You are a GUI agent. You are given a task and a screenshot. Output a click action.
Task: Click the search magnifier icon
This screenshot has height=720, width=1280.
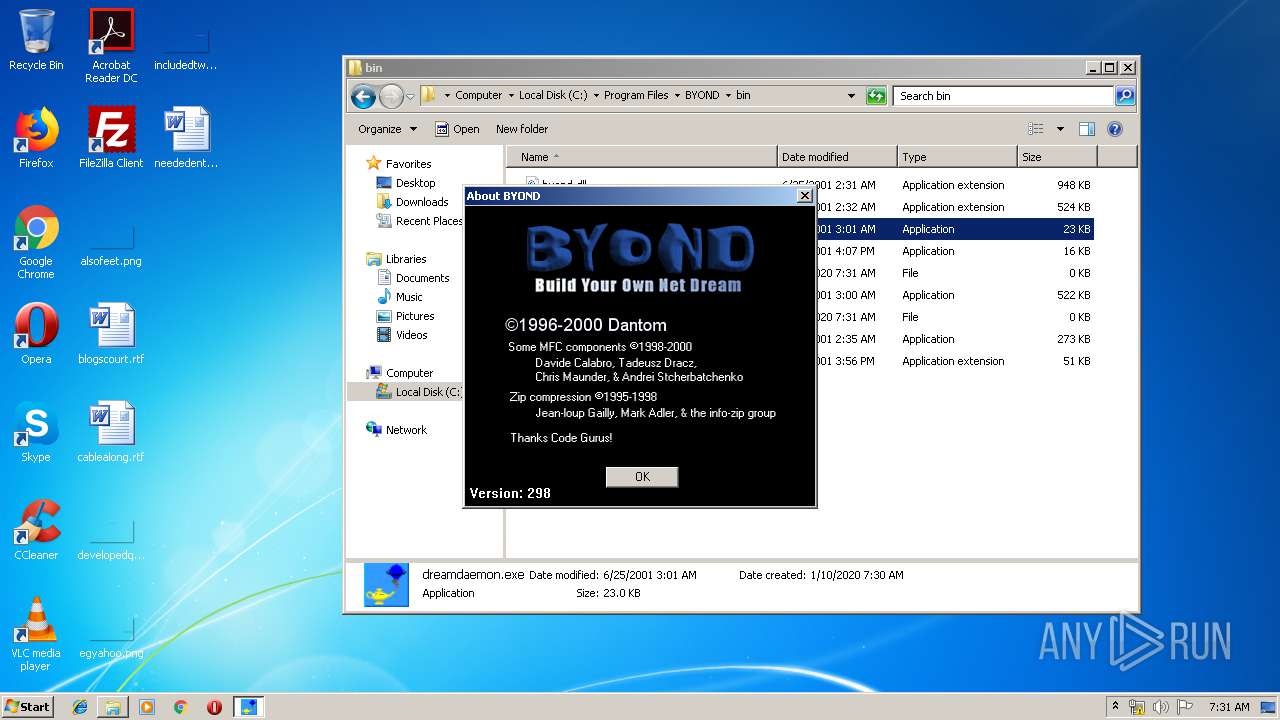pyautogui.click(x=1125, y=96)
